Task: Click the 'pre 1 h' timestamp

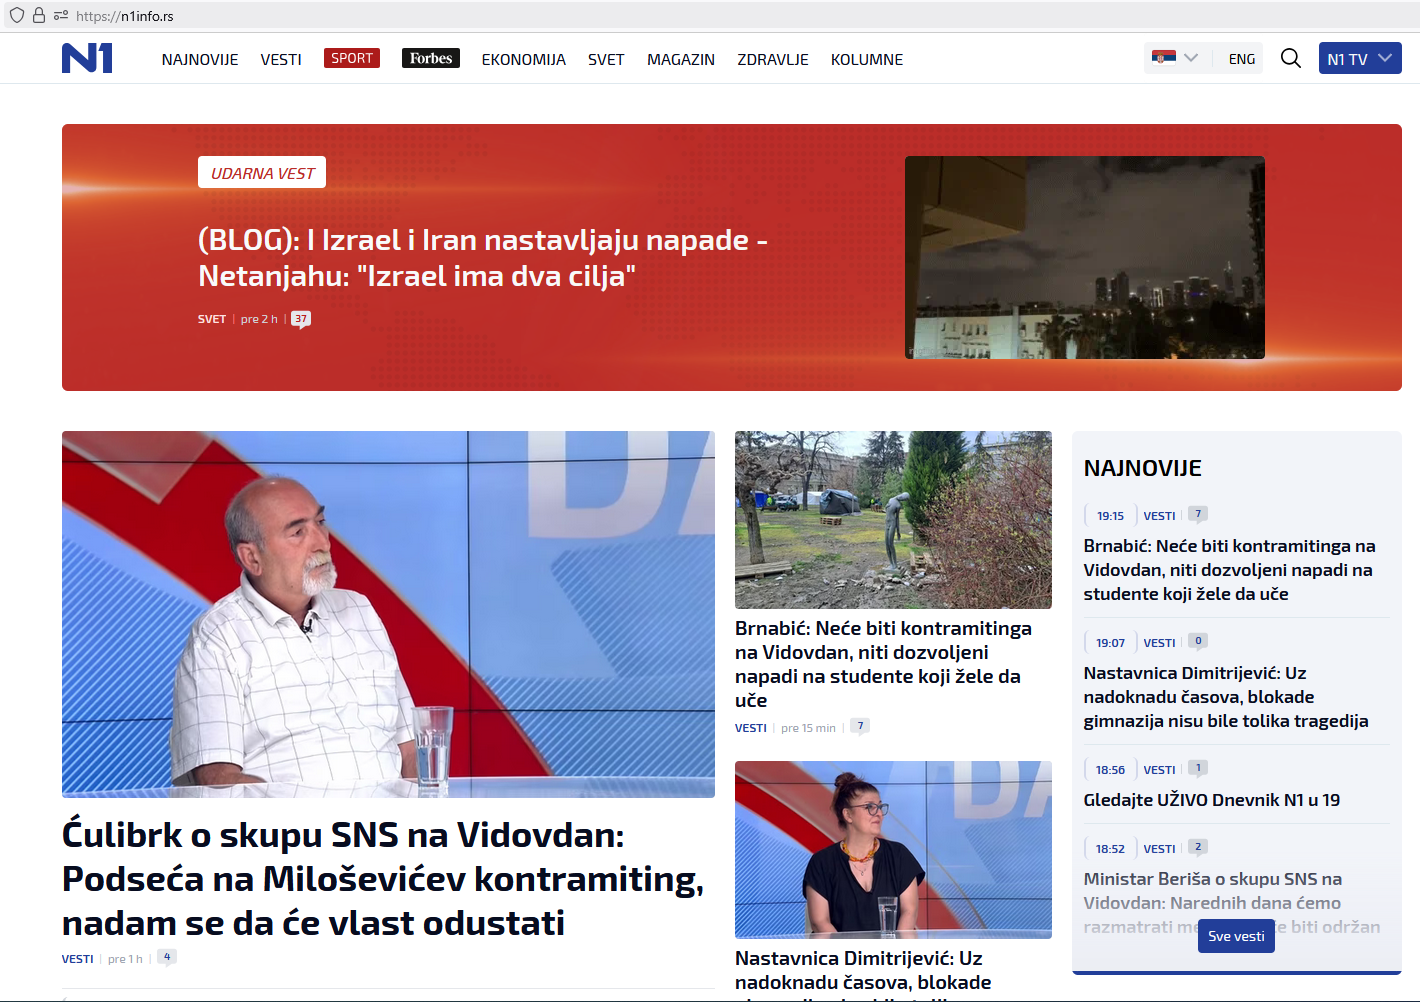Action: point(125,958)
